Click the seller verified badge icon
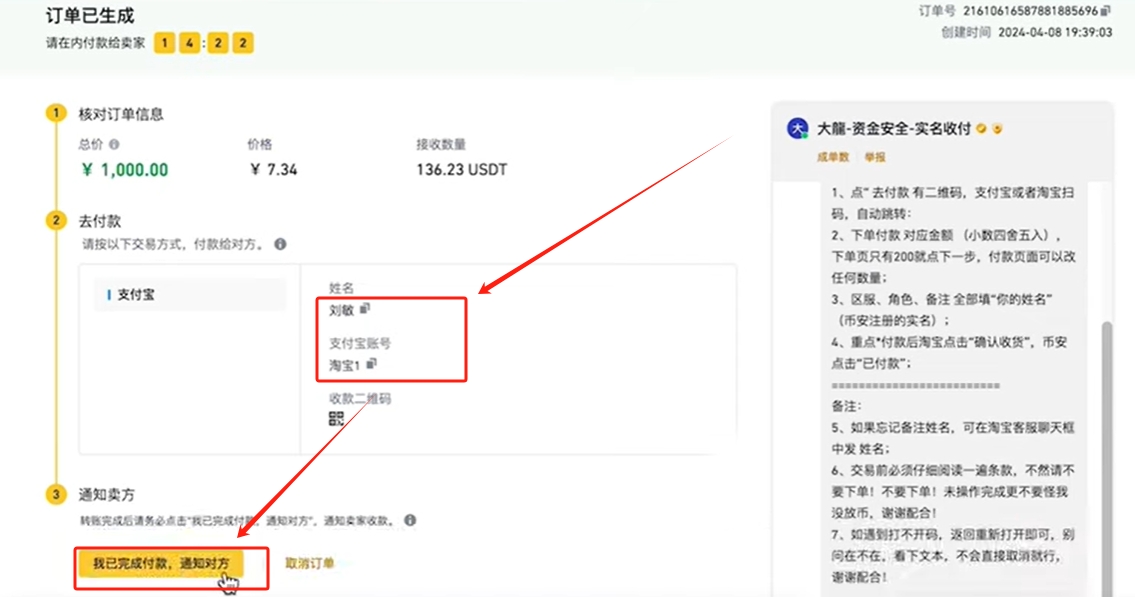Viewport: 1135px width, 597px height. 981,129
